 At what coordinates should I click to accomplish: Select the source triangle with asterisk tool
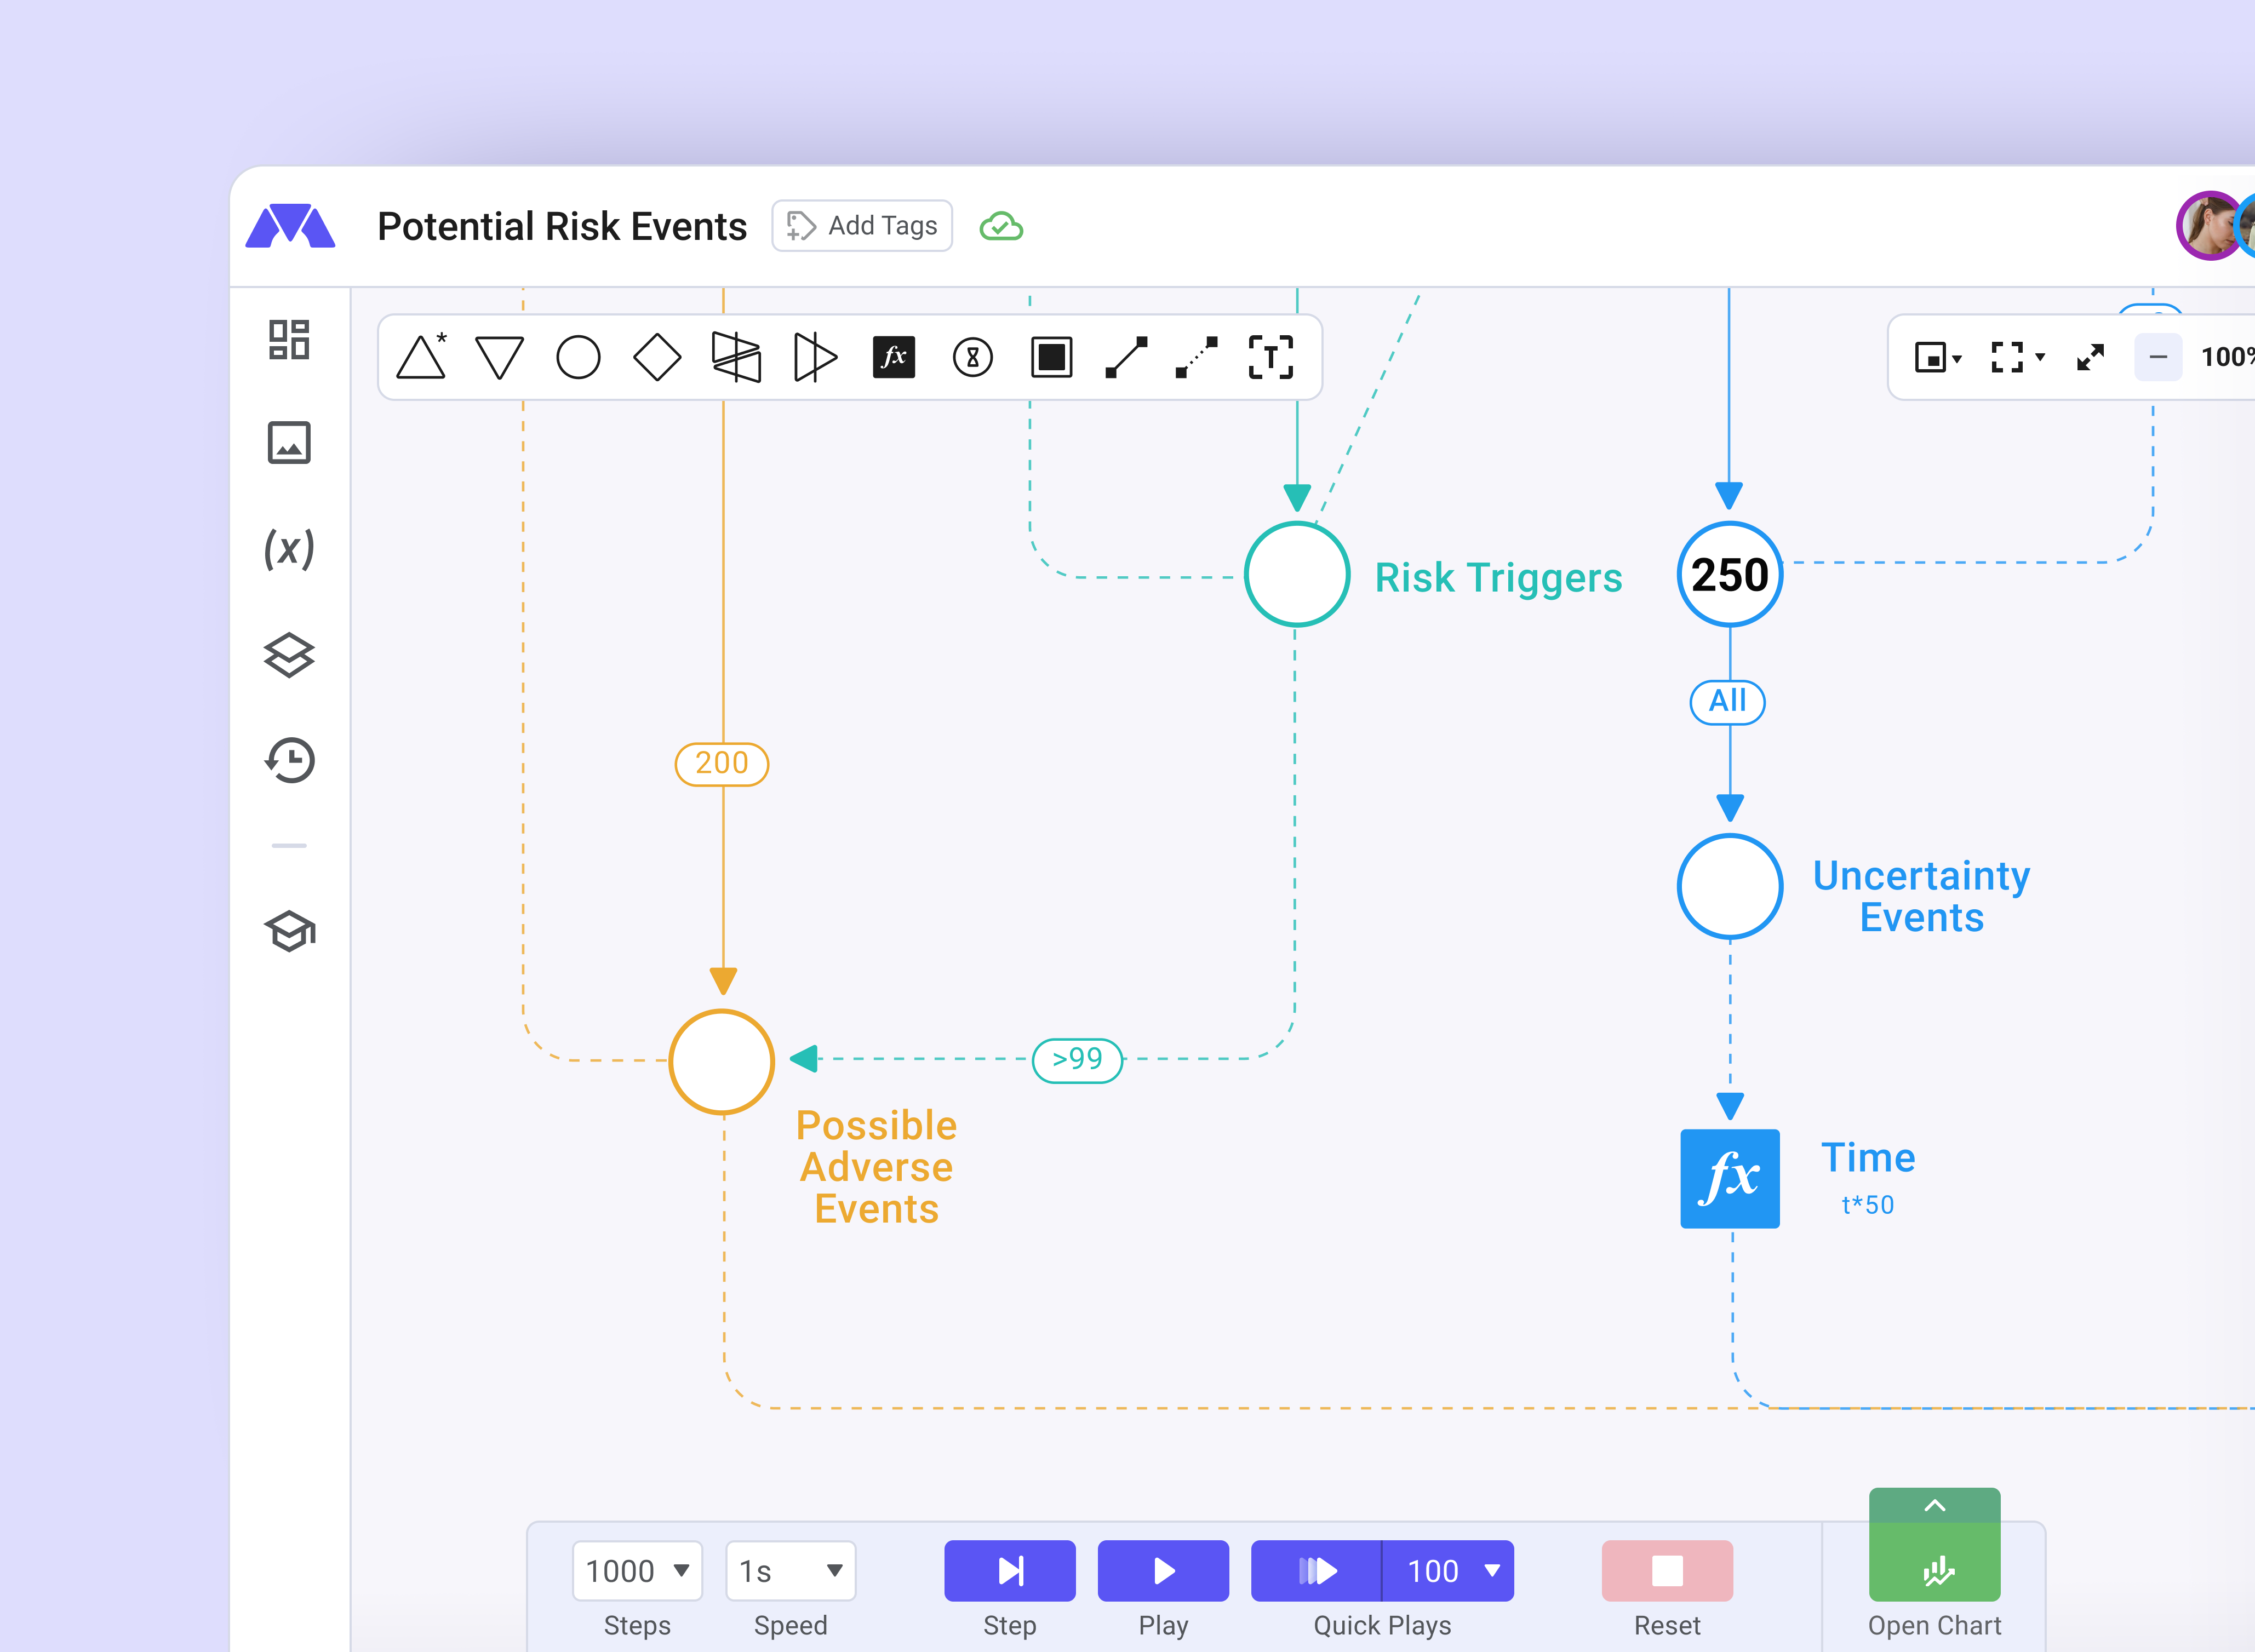(421, 357)
